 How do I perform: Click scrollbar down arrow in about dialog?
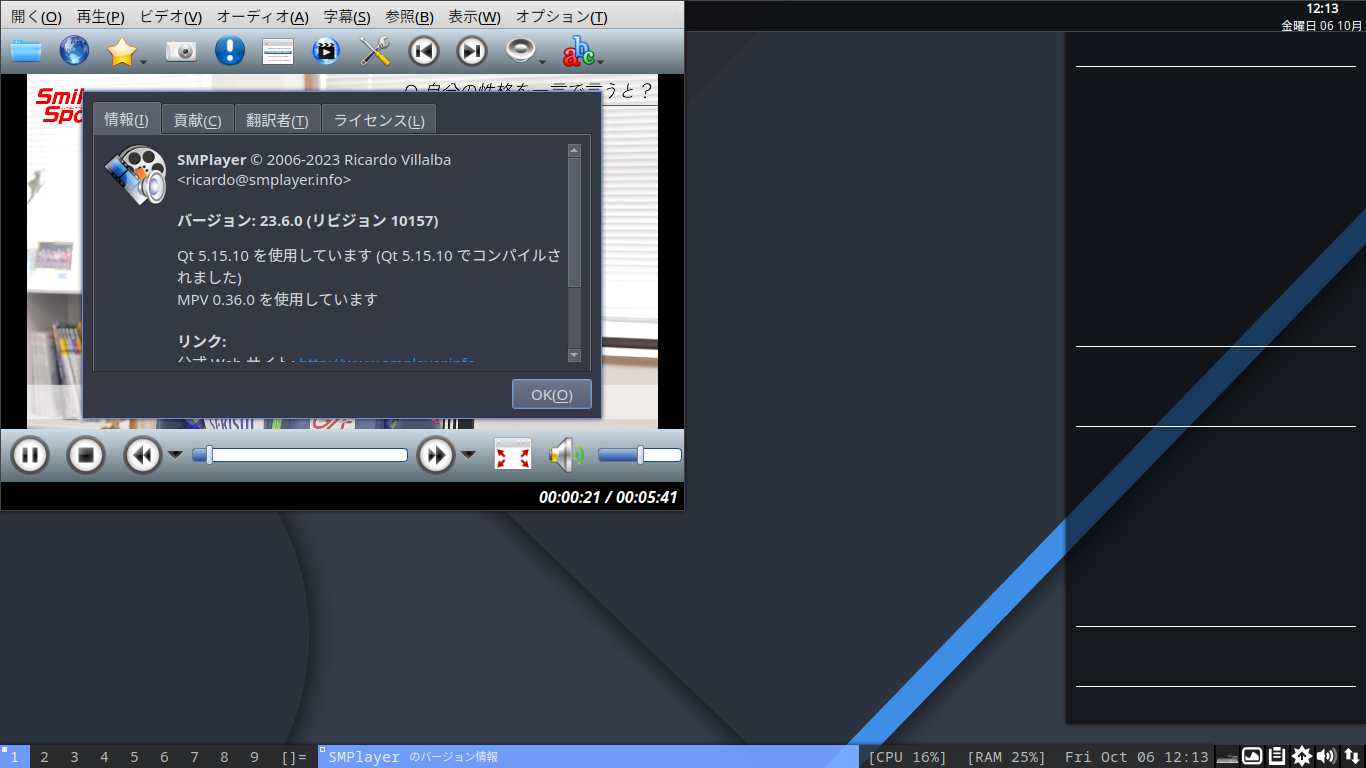click(574, 355)
